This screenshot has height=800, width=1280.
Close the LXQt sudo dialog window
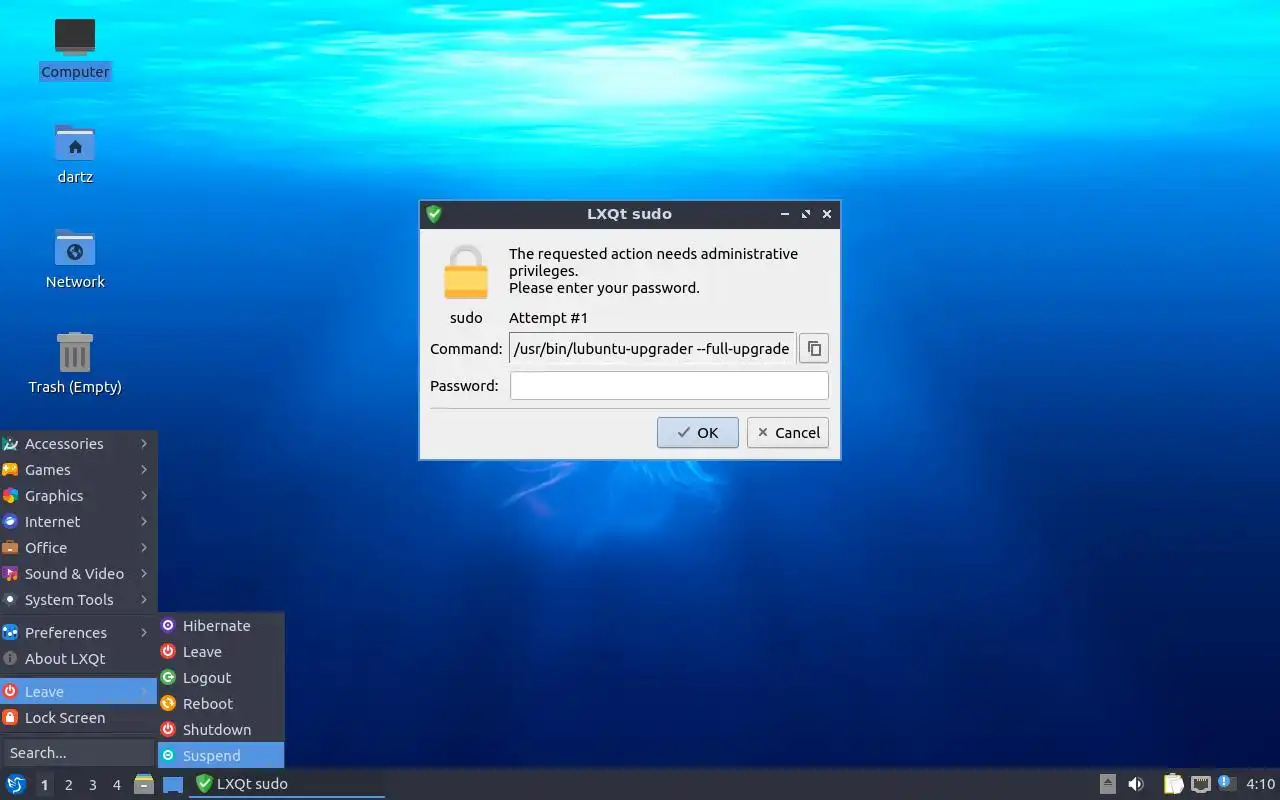(x=827, y=214)
